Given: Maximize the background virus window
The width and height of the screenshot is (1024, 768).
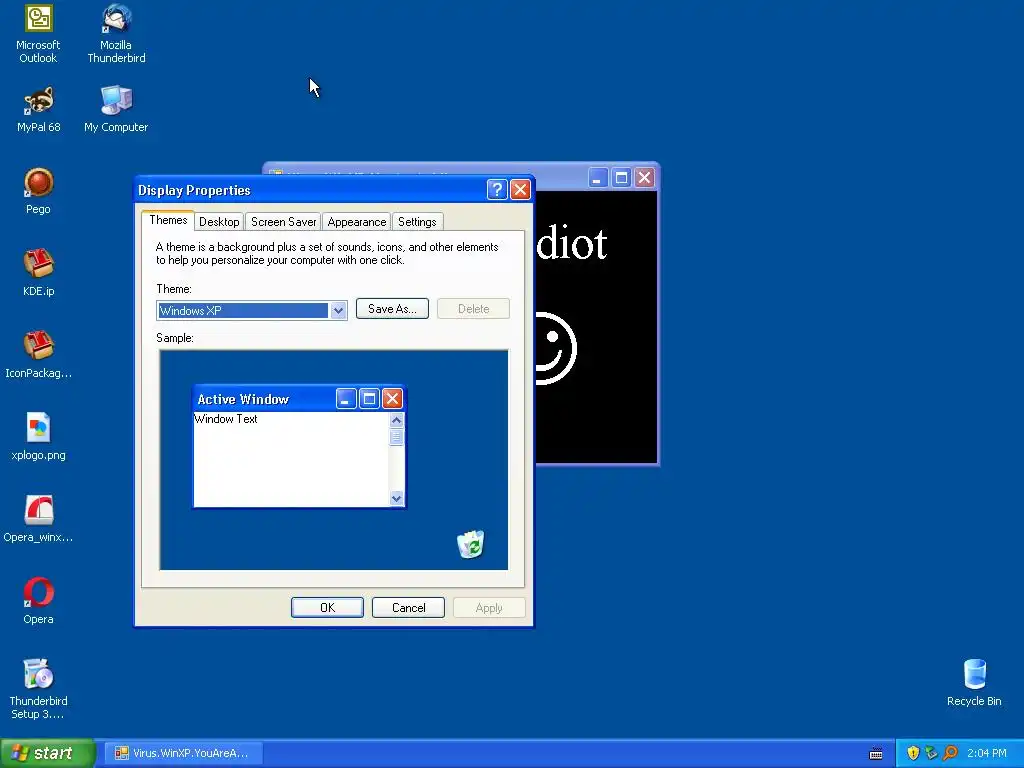Looking at the screenshot, I should tap(621, 178).
